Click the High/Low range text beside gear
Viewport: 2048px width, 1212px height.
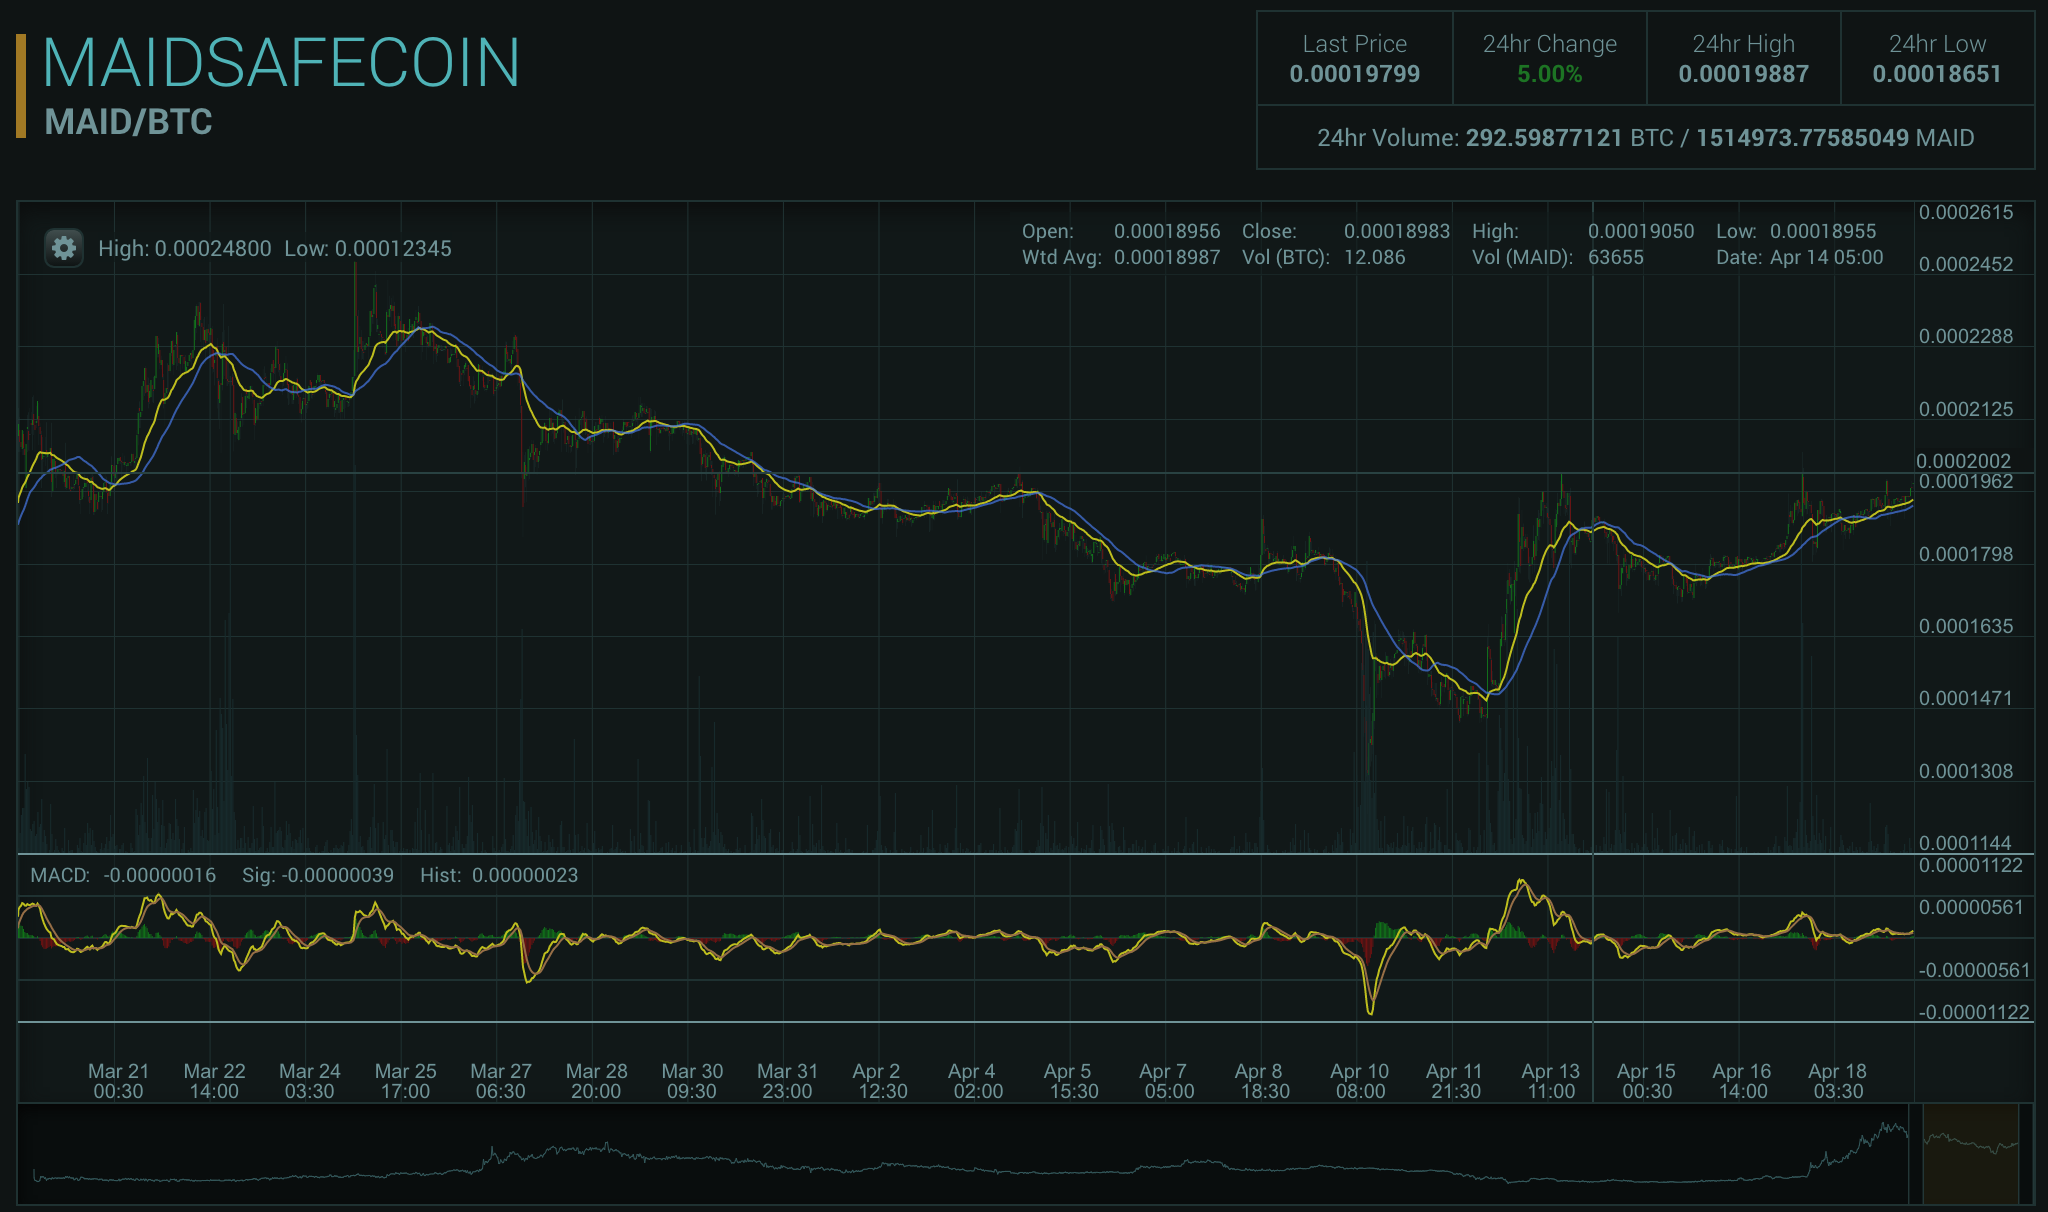coord(274,248)
